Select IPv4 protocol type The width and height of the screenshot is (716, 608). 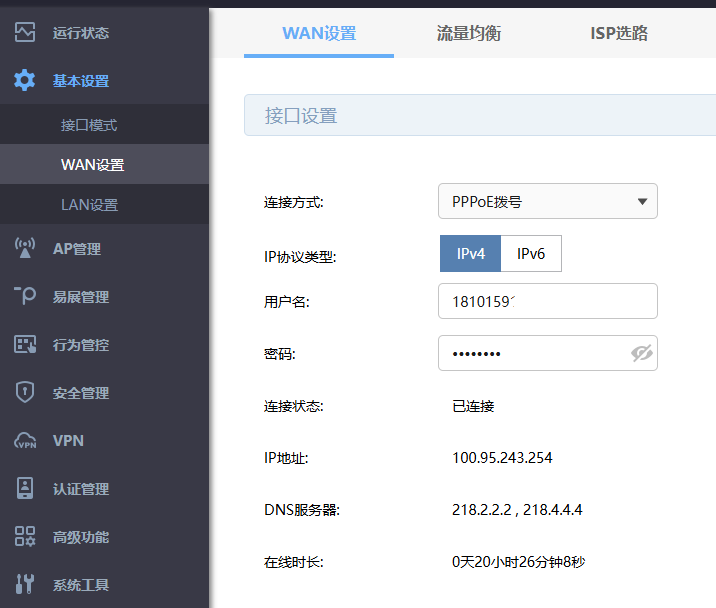point(471,254)
